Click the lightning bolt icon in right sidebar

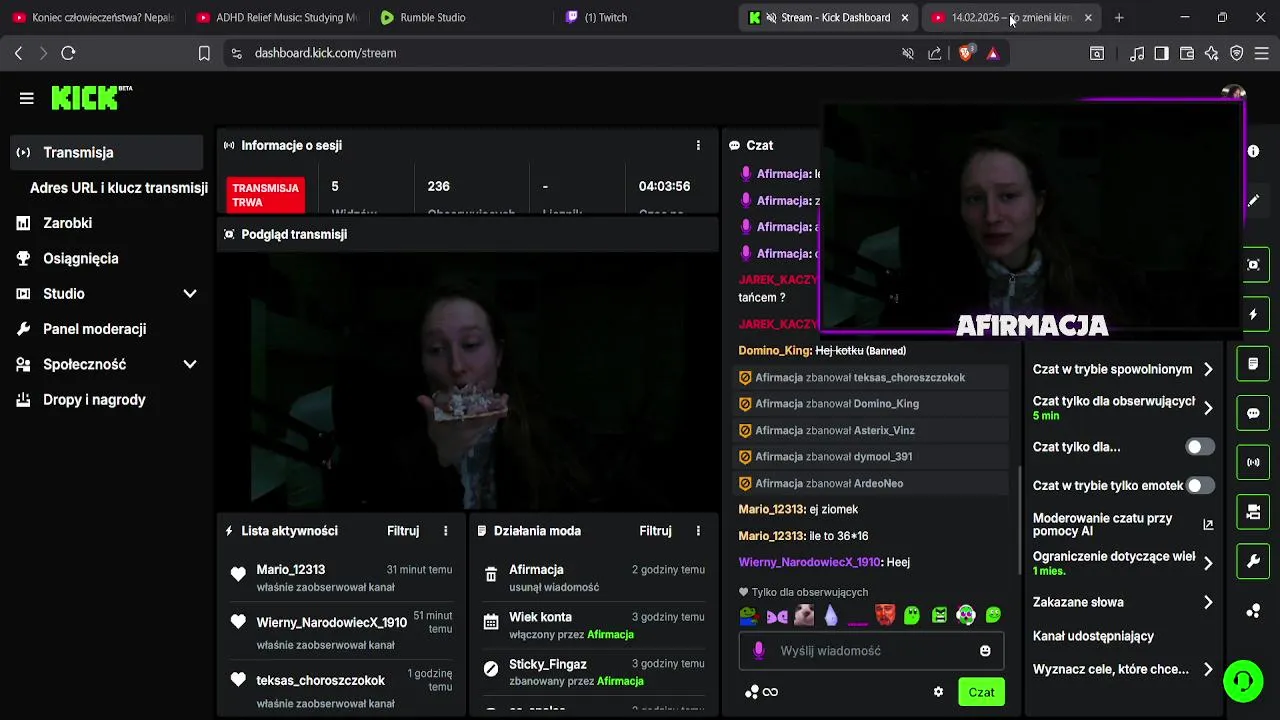(x=1253, y=314)
